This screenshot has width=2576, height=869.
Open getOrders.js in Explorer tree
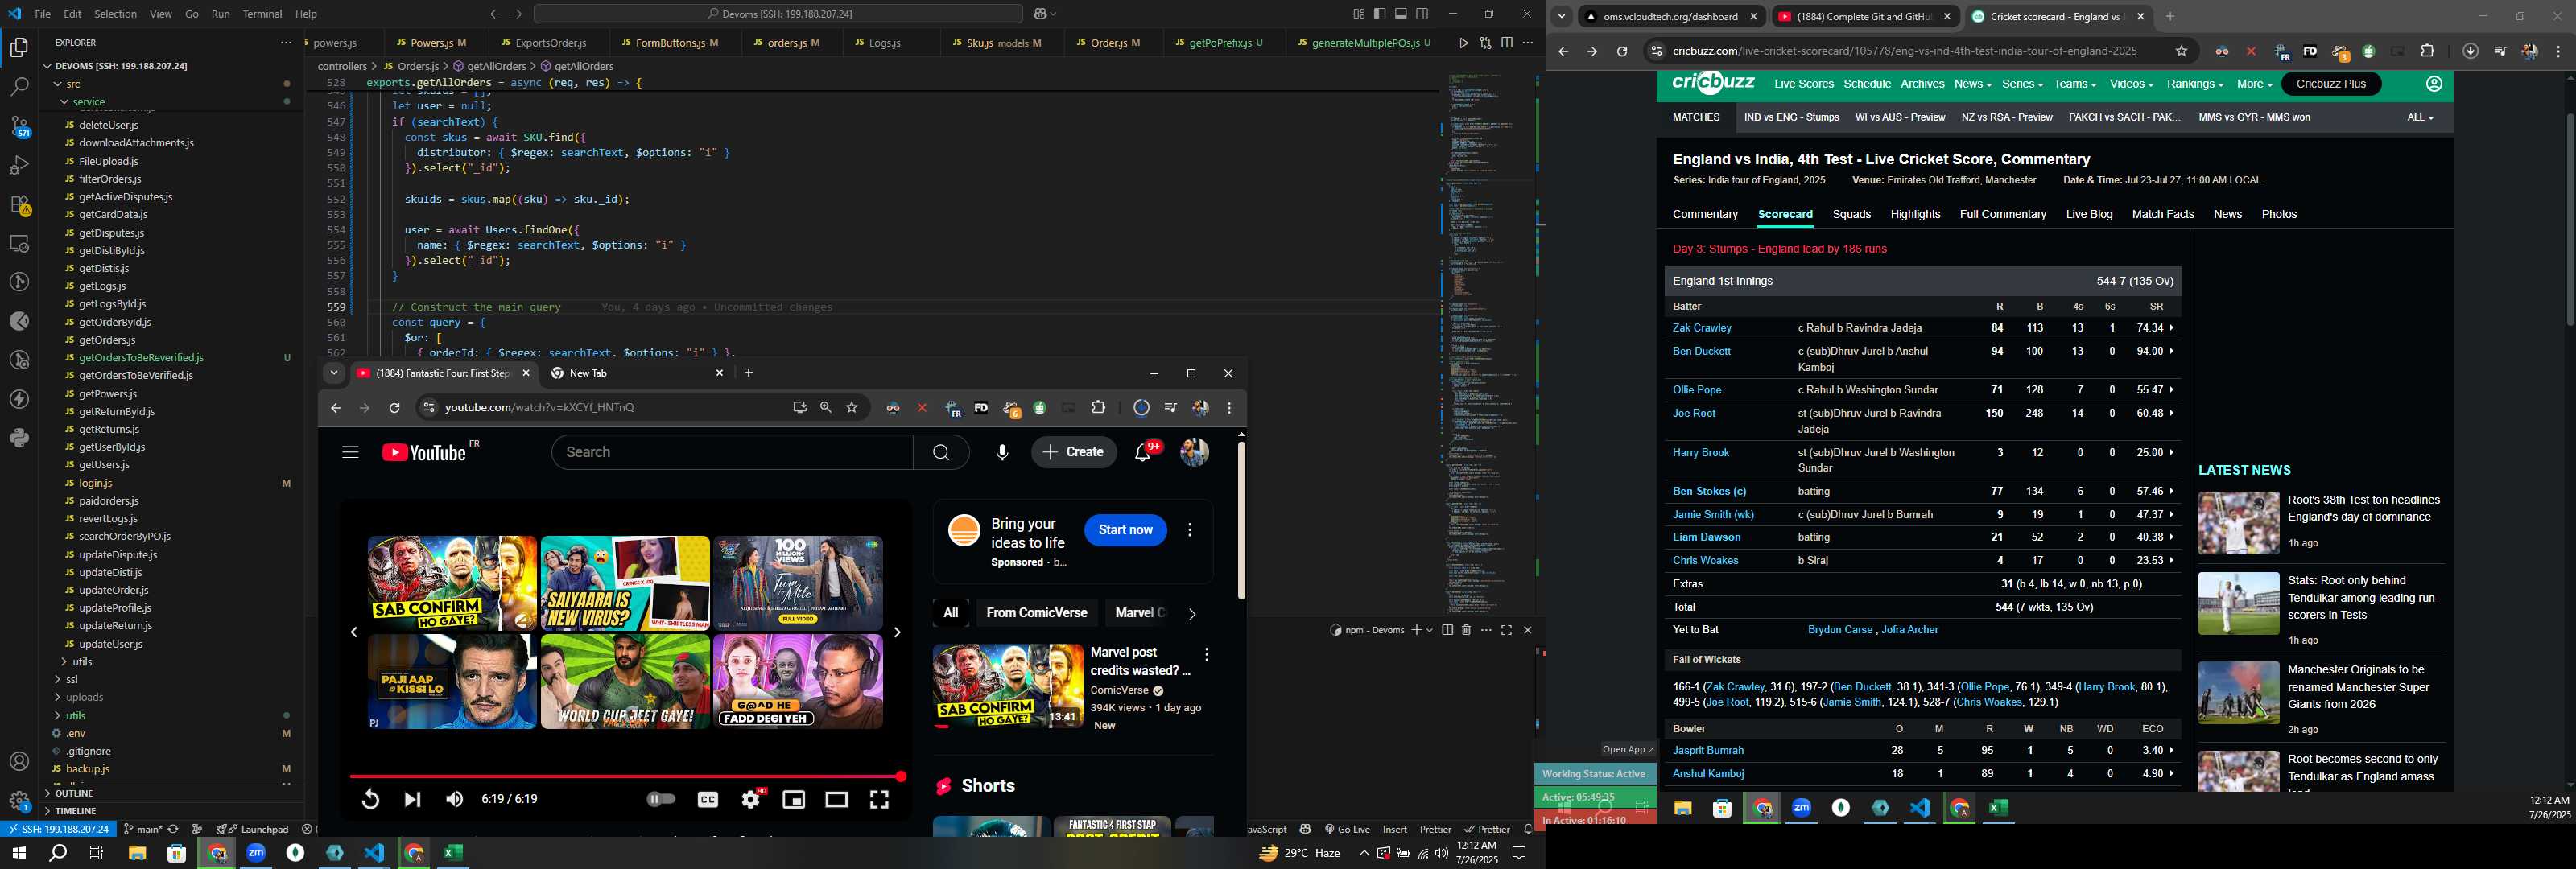tap(106, 340)
